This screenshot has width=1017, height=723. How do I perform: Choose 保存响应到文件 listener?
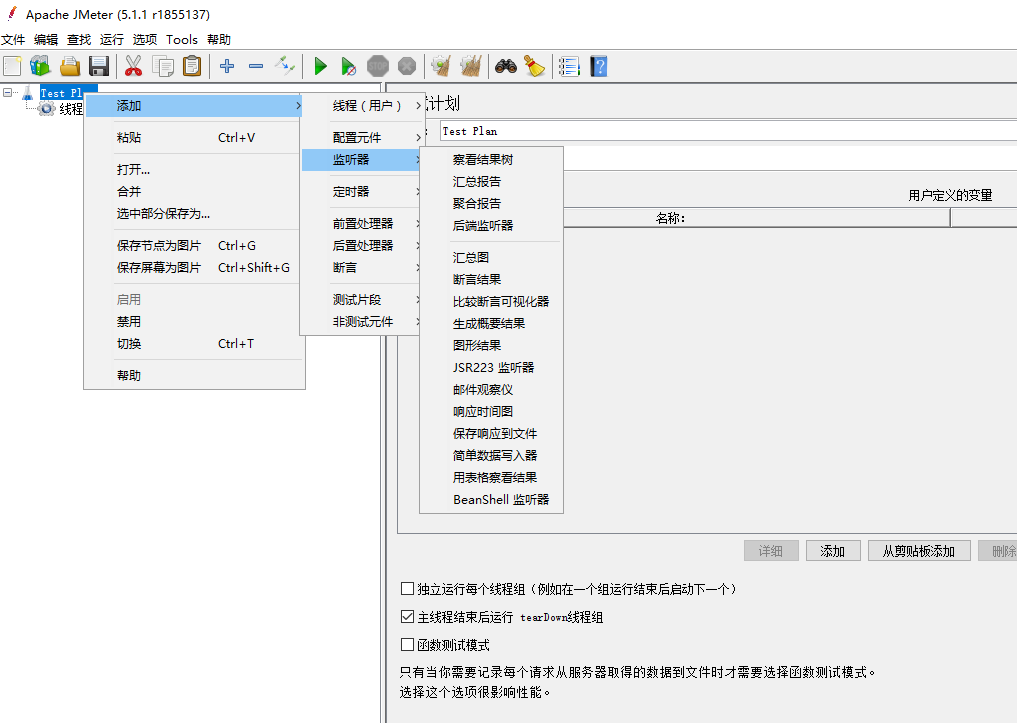pos(491,433)
